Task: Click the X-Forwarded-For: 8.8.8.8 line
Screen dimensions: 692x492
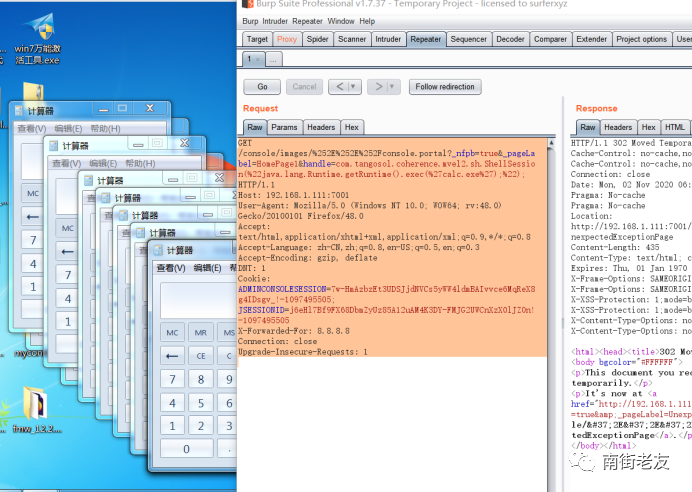Action: 294,331
